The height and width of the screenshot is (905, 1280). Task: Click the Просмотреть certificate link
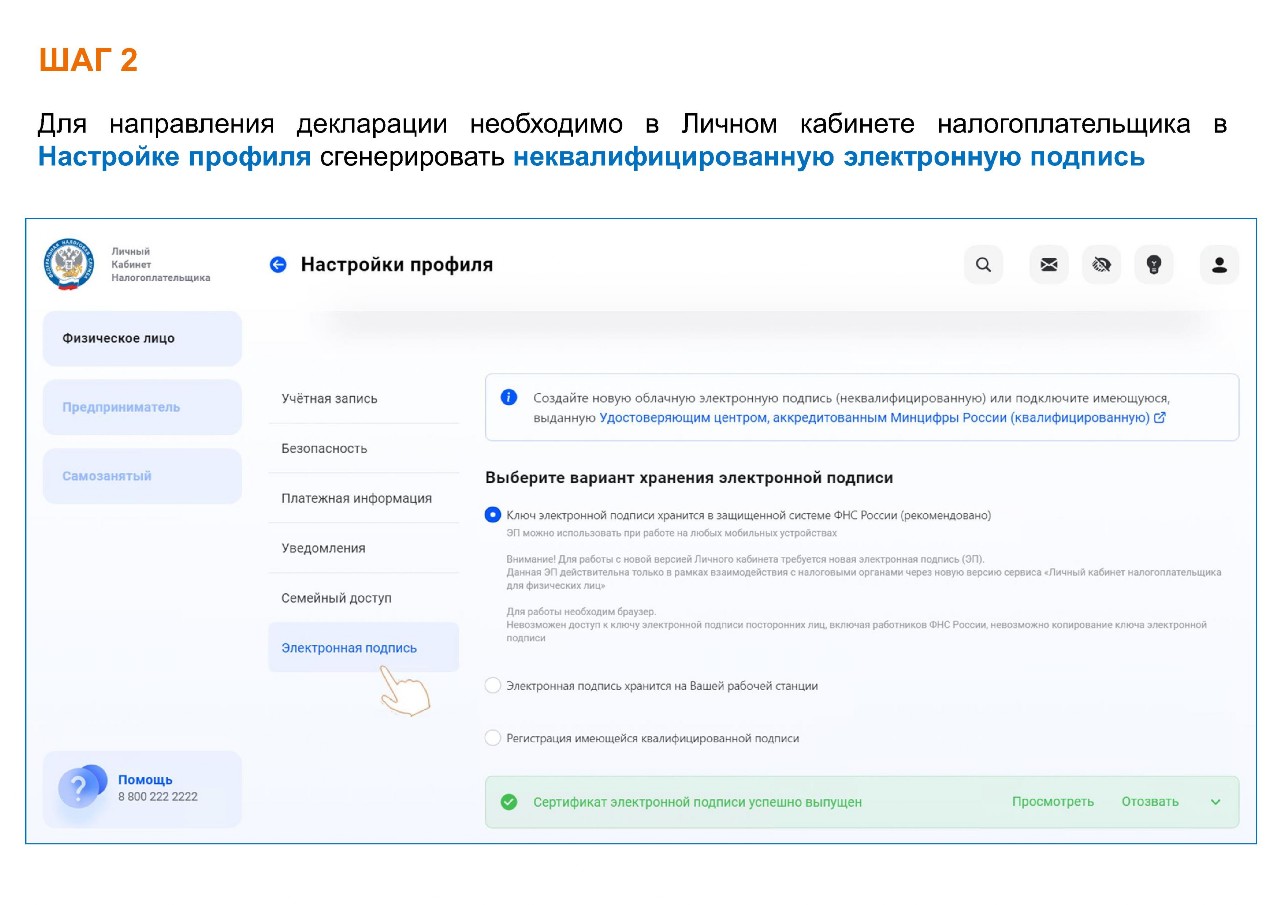(x=1052, y=802)
